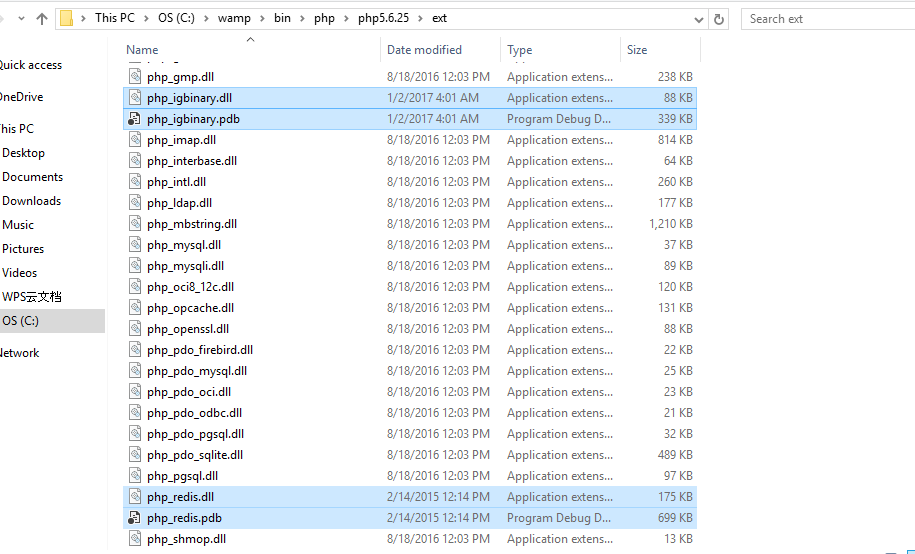Expand the chevron after wamp breadcrumb
The height and width of the screenshot is (554, 915).
click(x=263, y=19)
